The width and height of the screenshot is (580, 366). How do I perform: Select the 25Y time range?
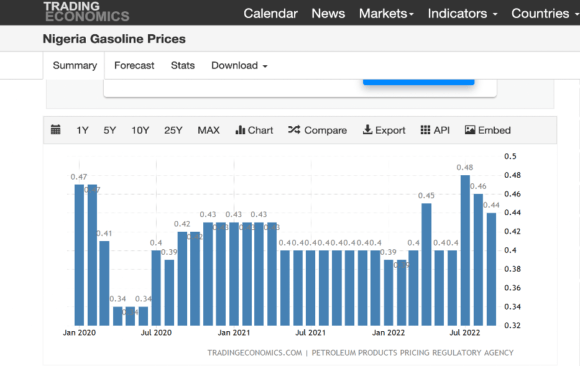tap(173, 130)
